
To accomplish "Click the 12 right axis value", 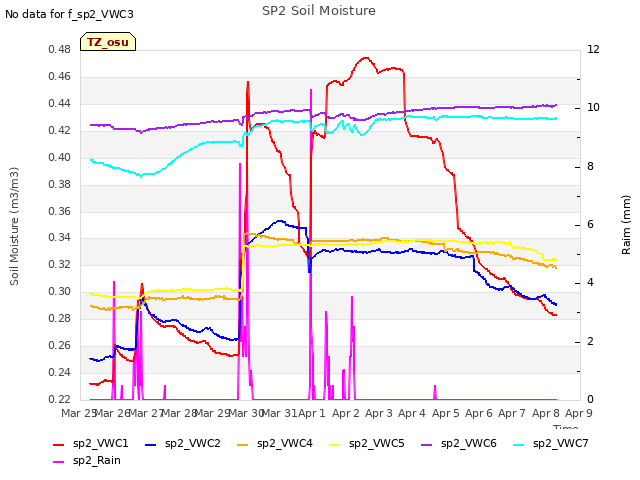I will (593, 50).
